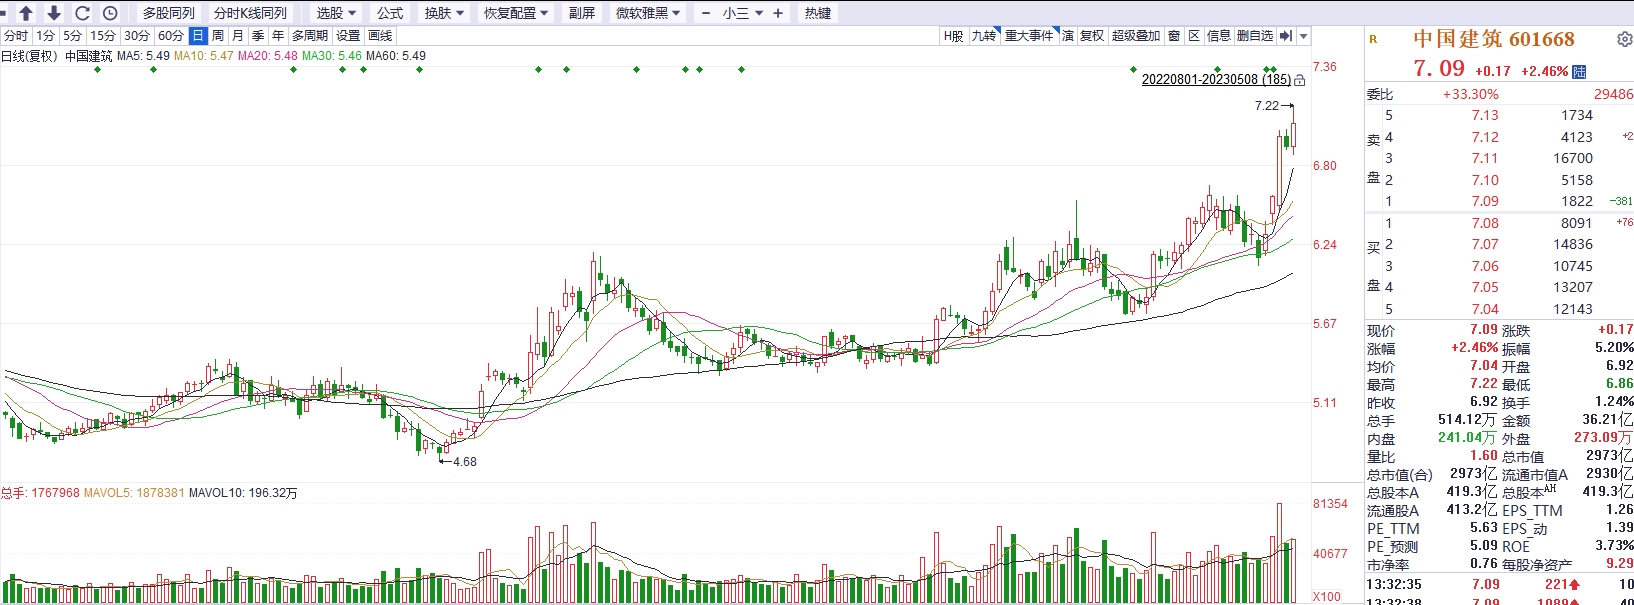Click the up arrow previous-stock icon

coord(26,13)
